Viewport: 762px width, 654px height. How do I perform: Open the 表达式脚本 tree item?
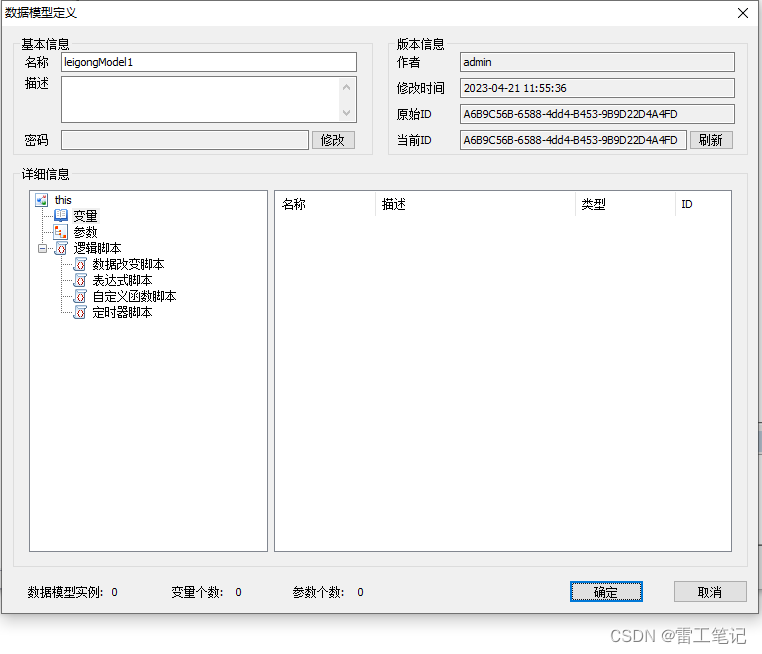[x=122, y=280]
